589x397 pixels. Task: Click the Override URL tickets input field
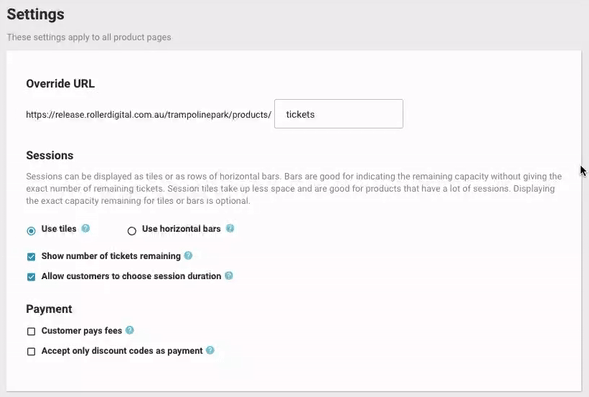(339, 114)
